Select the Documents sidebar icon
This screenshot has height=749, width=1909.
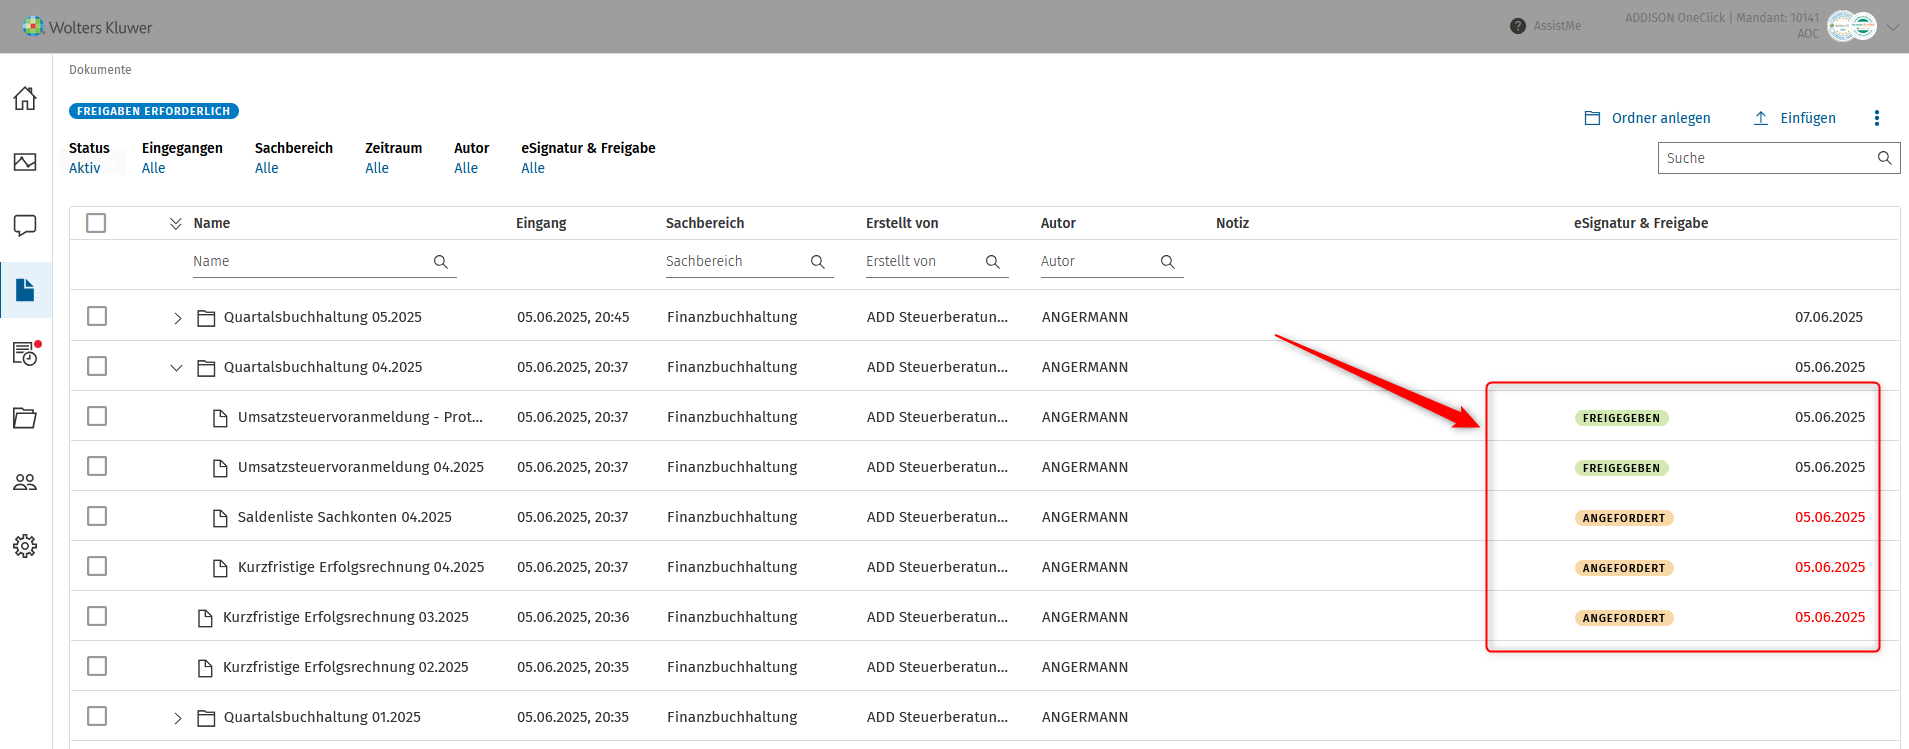pyautogui.click(x=25, y=290)
